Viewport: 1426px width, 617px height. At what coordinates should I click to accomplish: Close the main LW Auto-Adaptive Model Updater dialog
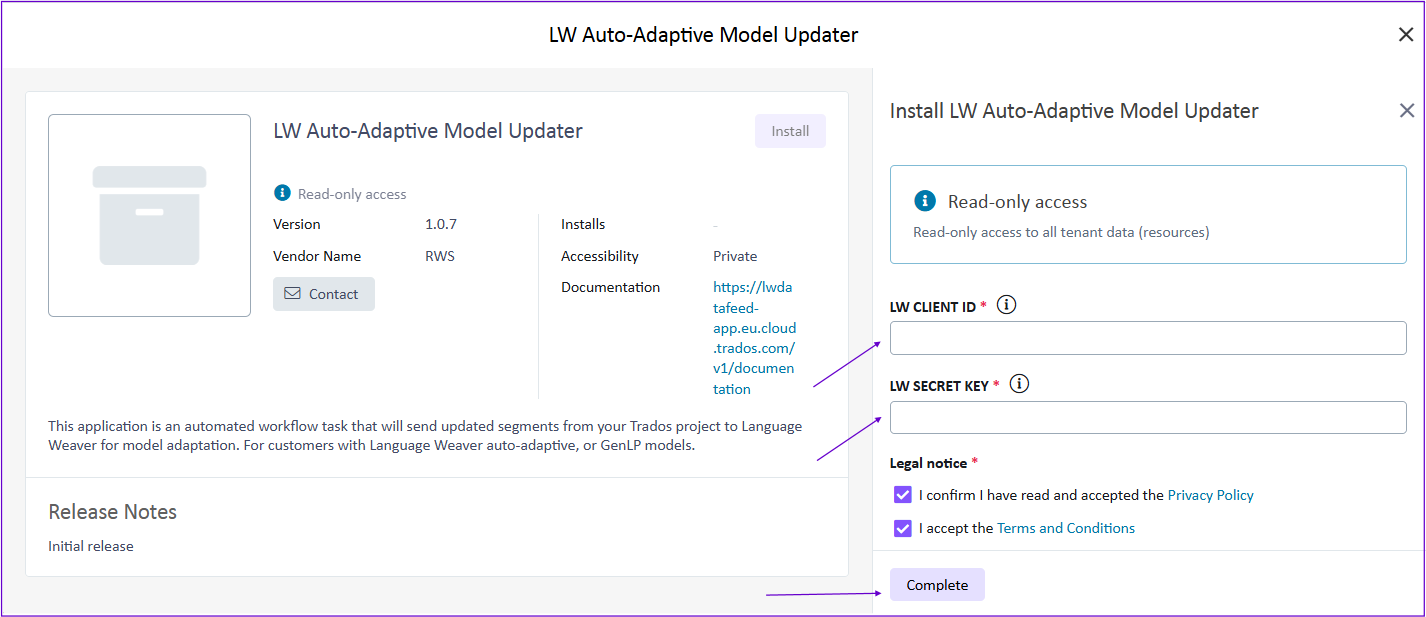click(x=1405, y=35)
